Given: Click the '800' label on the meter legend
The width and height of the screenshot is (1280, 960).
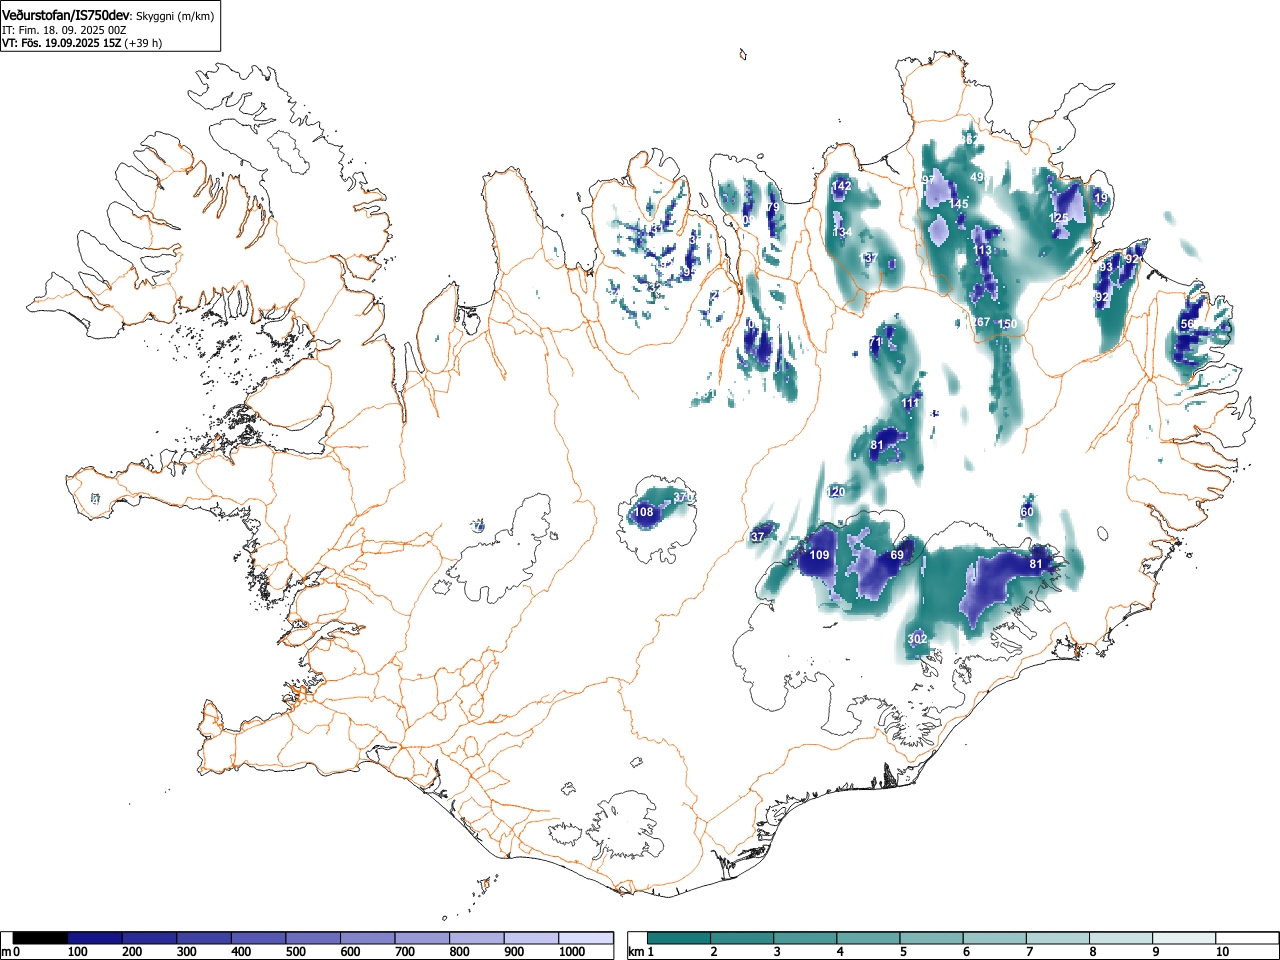Looking at the screenshot, I should 459,952.
